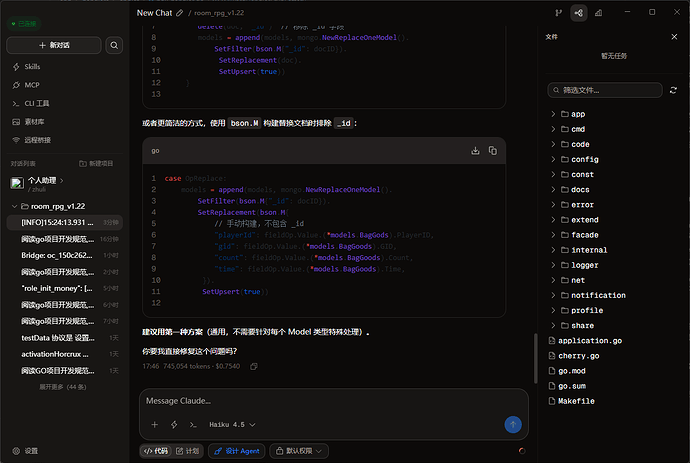This screenshot has width=690, height=463.
Task: Click 新建项目 button
Action: coord(96,164)
